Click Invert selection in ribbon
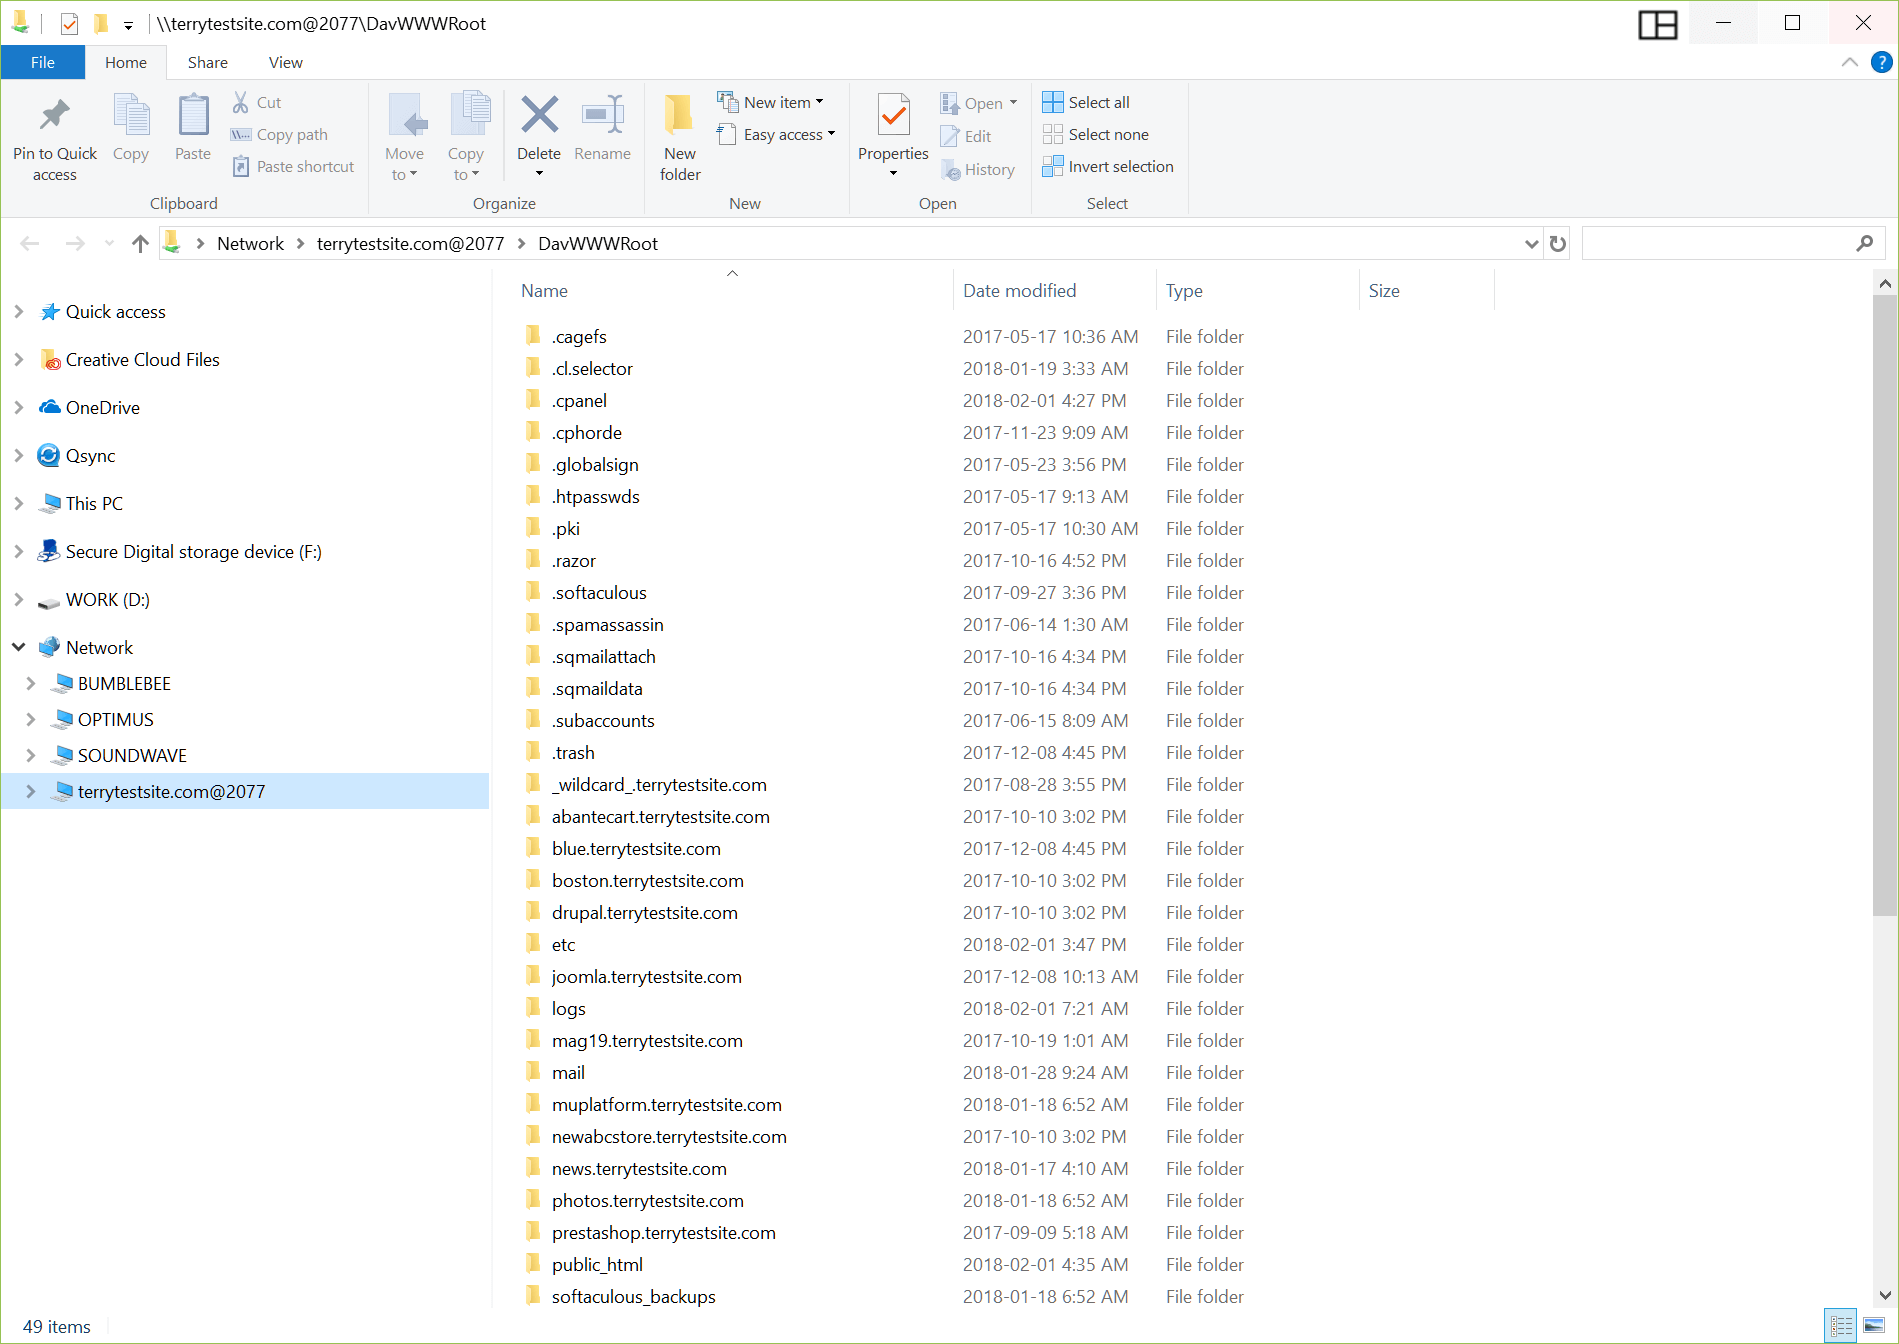Viewport: 1899px width, 1344px height. (1108, 166)
